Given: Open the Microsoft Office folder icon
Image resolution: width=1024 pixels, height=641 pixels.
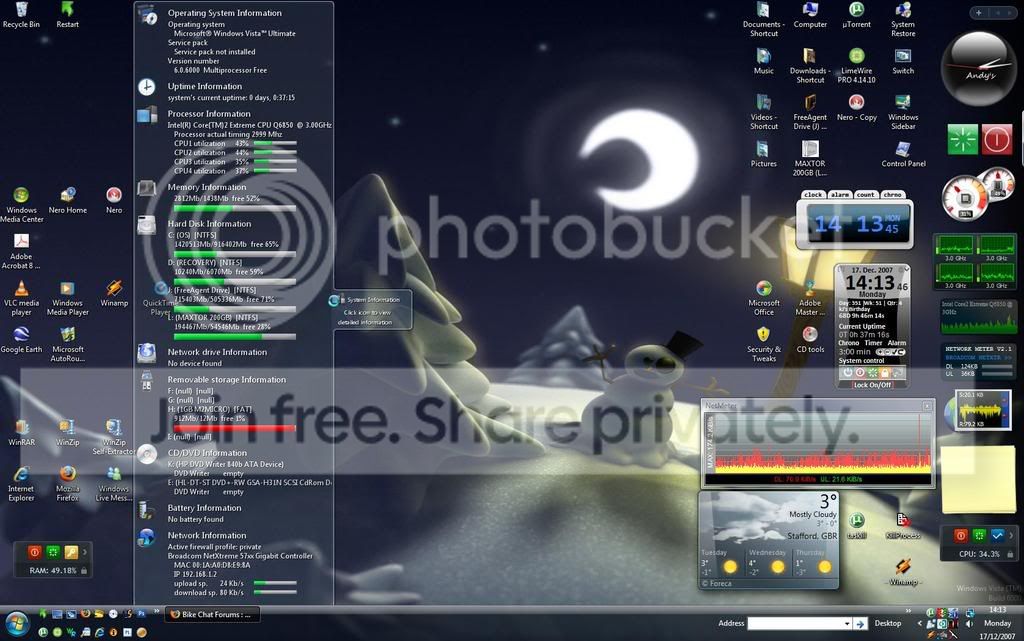Looking at the screenshot, I should tap(763, 298).
